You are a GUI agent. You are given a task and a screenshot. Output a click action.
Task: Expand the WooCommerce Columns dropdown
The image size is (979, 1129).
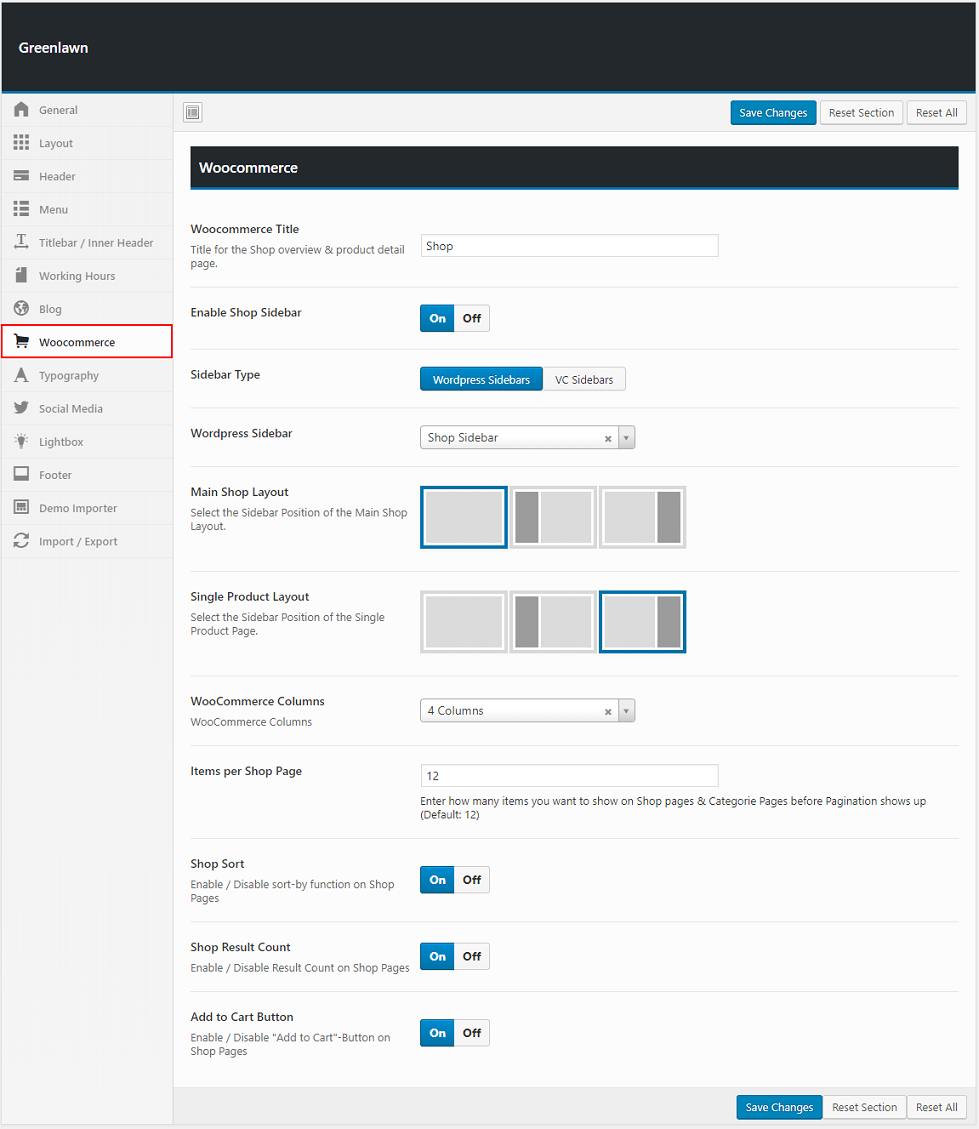(626, 711)
